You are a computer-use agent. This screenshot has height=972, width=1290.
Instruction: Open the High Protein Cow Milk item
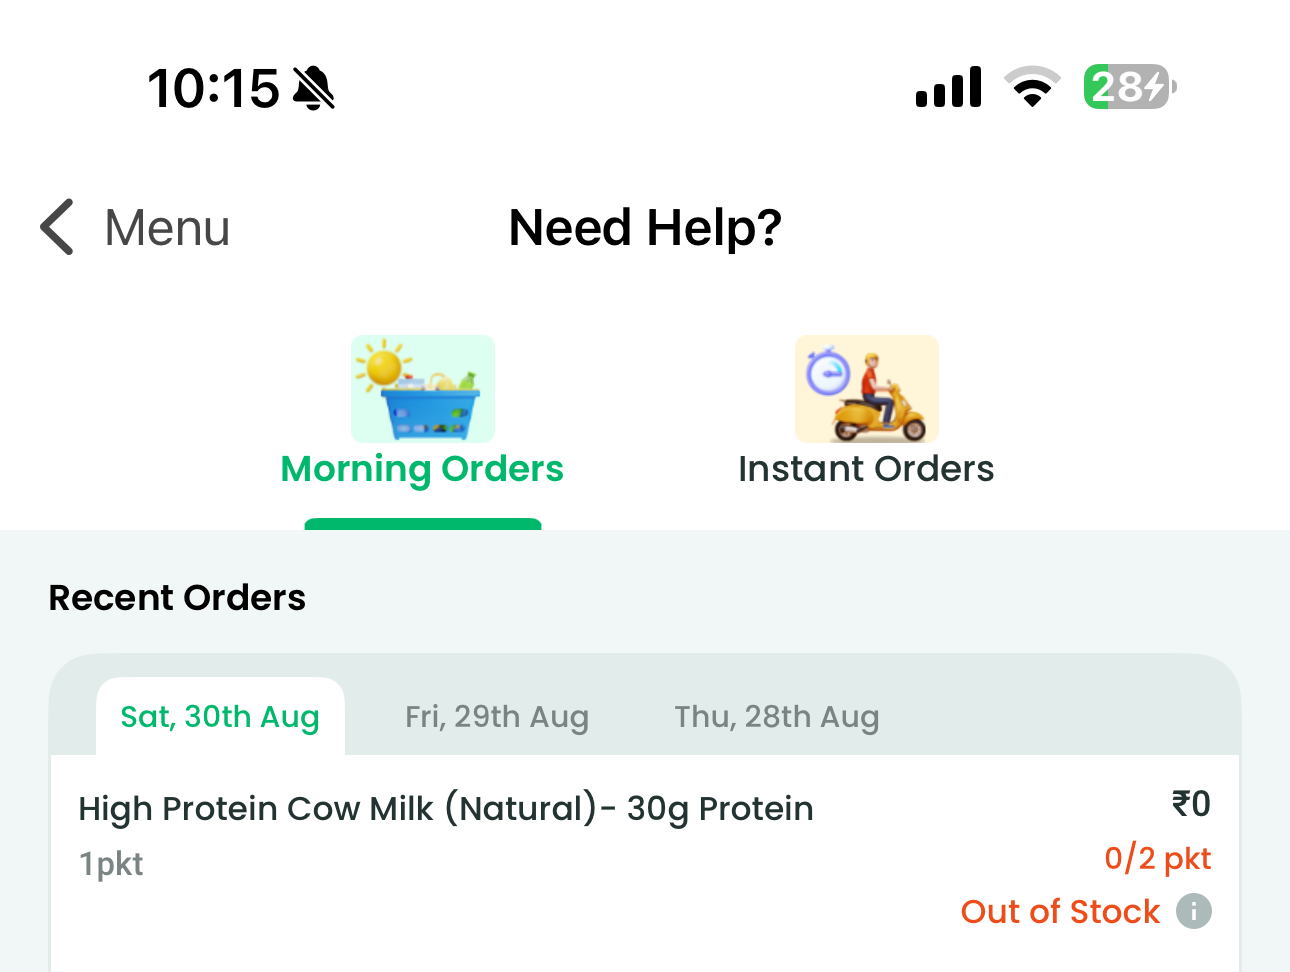[446, 808]
